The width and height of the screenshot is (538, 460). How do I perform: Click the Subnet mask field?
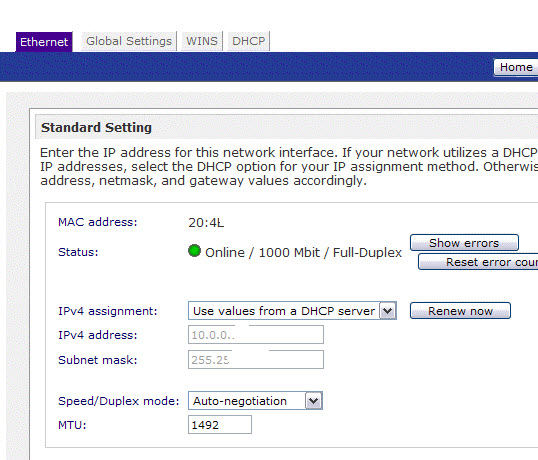(x=256, y=359)
